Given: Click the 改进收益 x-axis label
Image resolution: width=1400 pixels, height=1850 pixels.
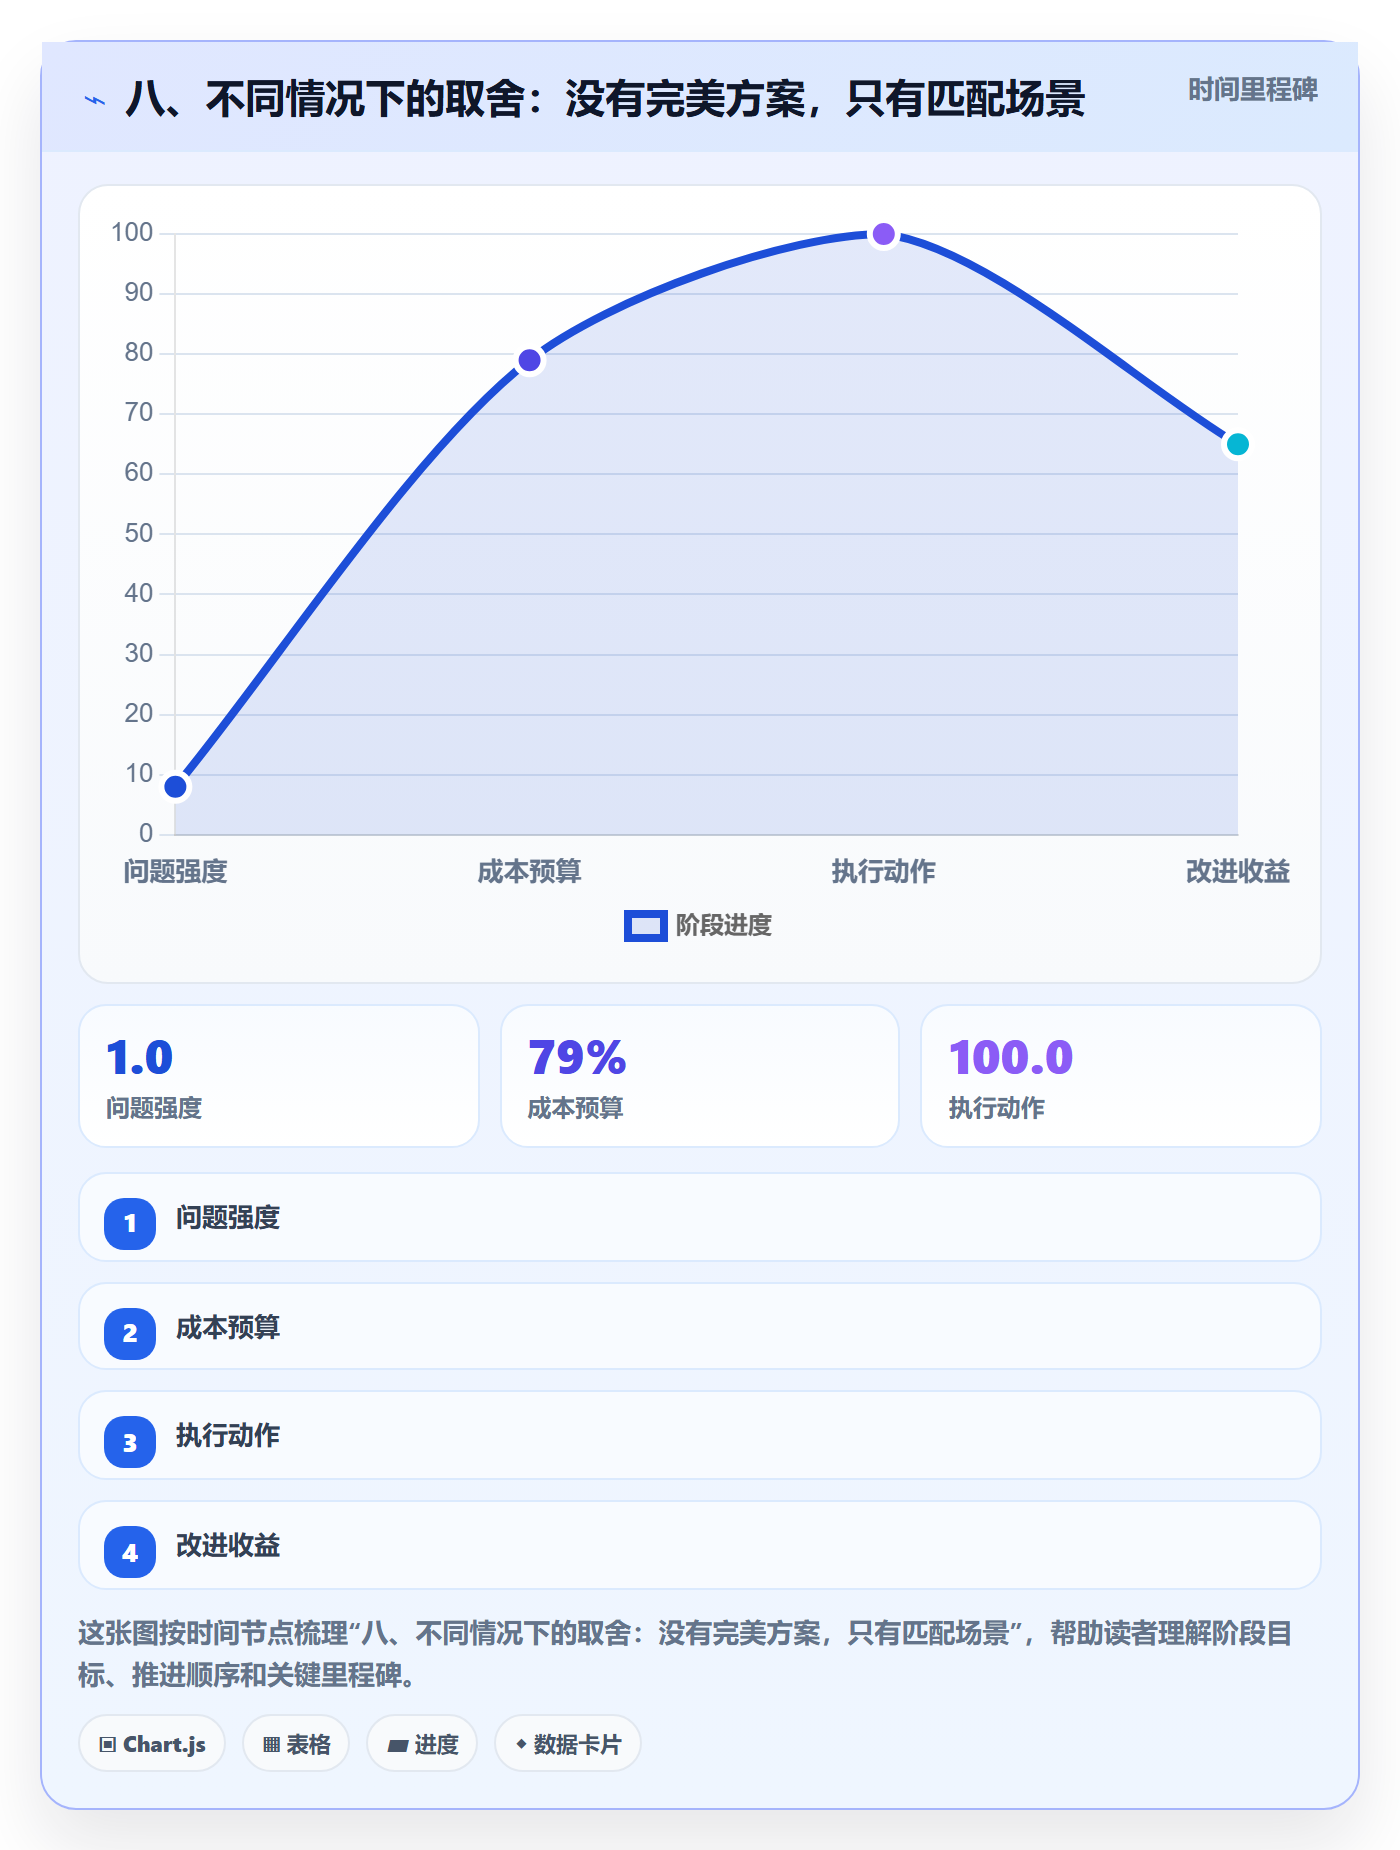Looking at the screenshot, I should click(x=1238, y=872).
